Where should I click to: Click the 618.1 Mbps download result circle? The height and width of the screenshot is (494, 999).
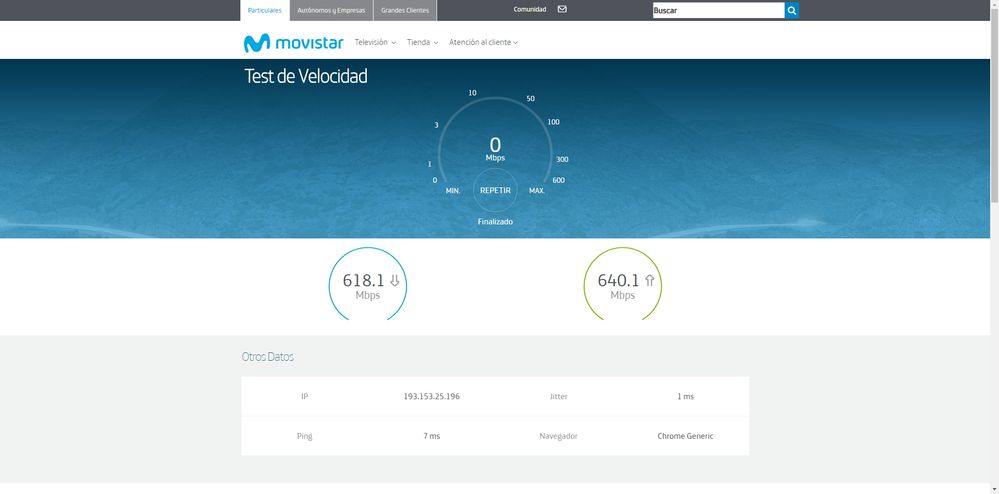367,285
